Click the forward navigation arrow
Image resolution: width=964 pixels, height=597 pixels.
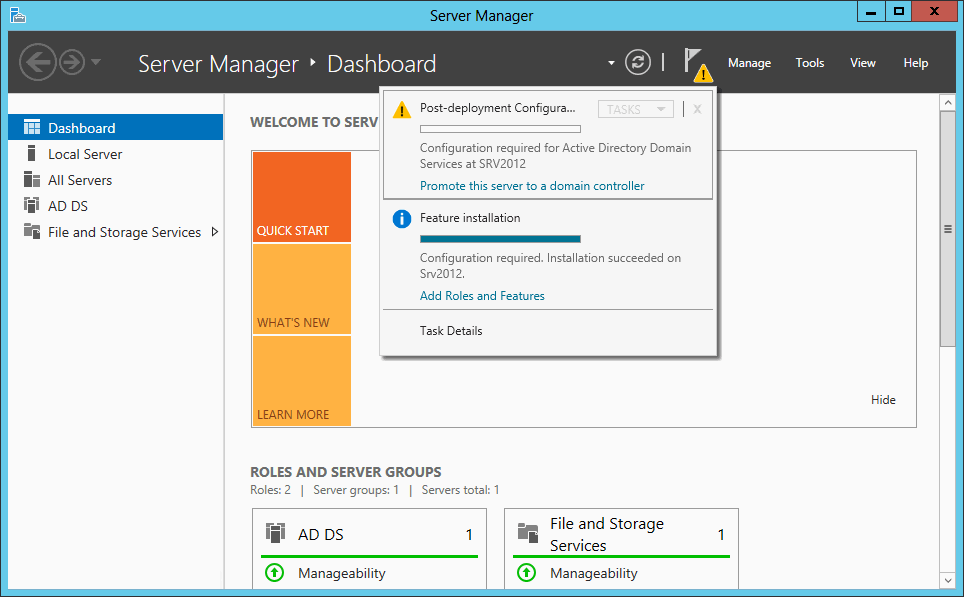pyautogui.click(x=73, y=62)
